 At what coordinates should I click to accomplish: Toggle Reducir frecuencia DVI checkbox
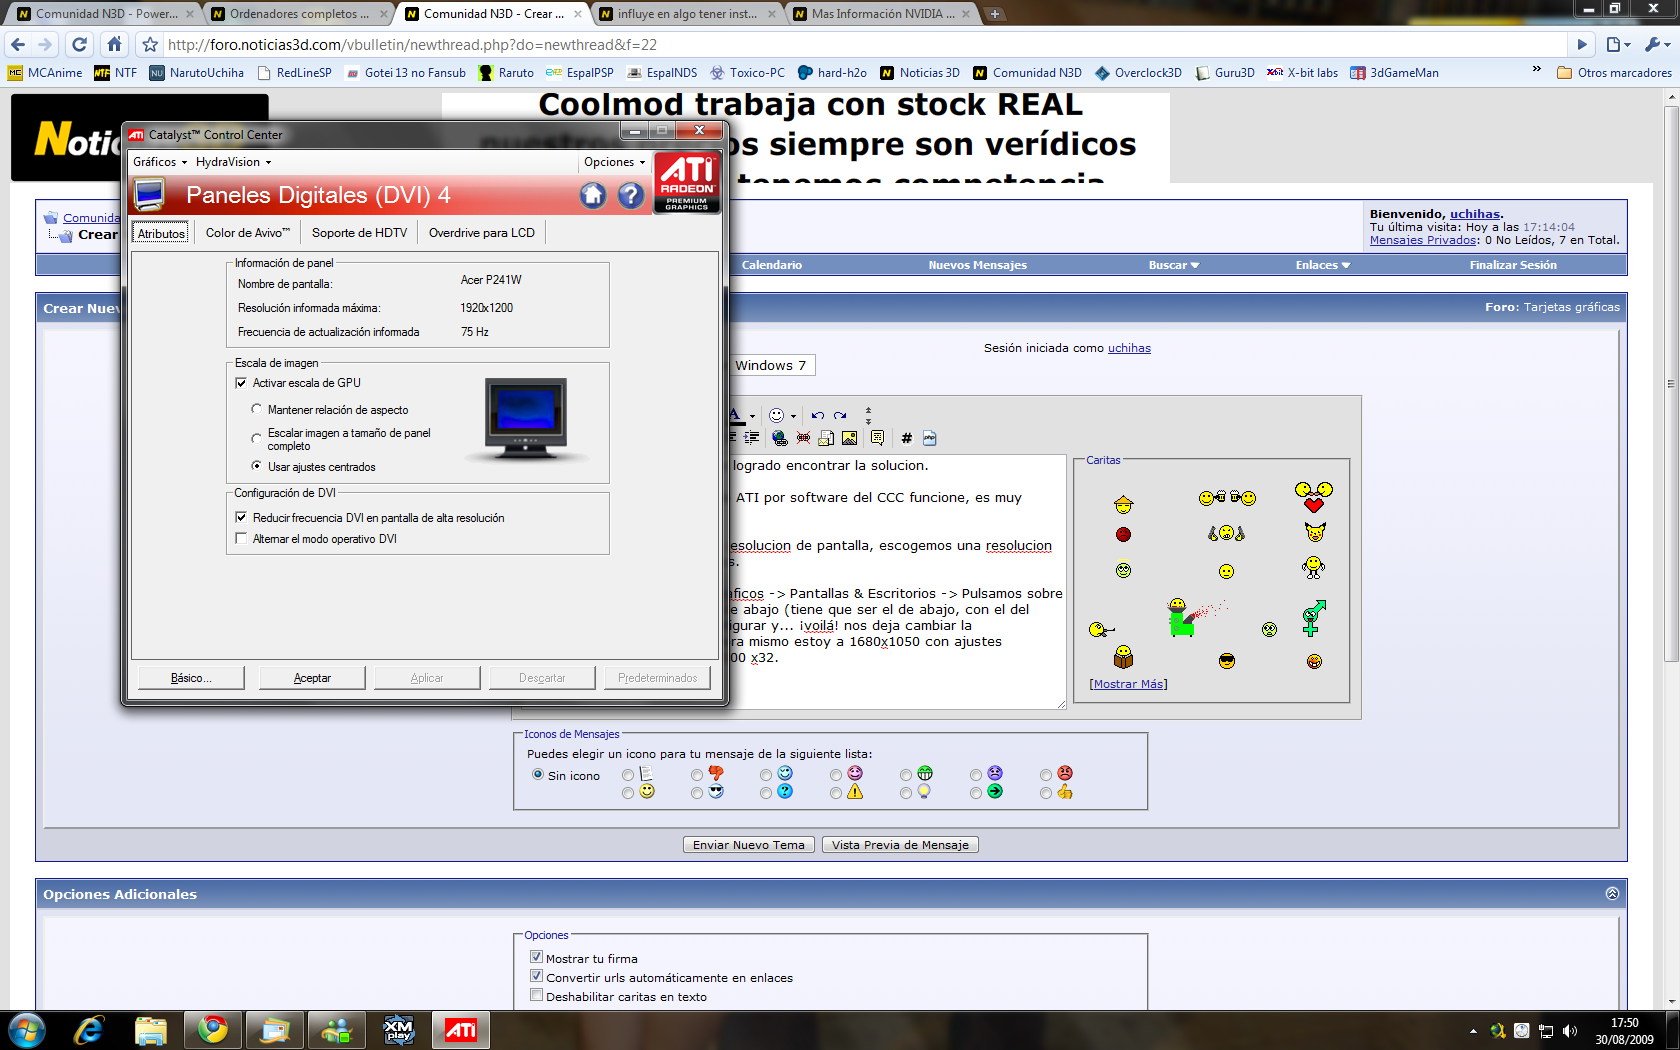(241, 517)
